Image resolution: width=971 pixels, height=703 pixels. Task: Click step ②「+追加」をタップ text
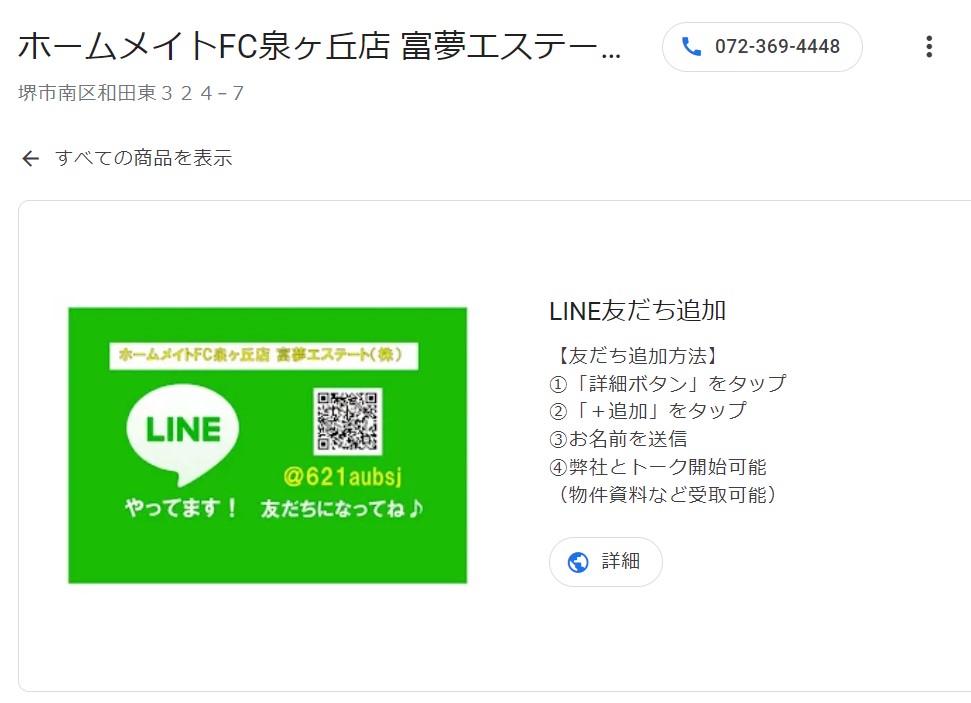[648, 411]
